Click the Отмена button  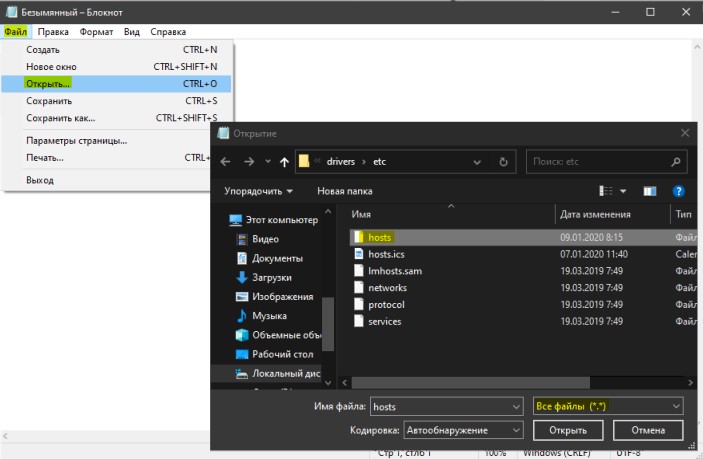[648, 430]
